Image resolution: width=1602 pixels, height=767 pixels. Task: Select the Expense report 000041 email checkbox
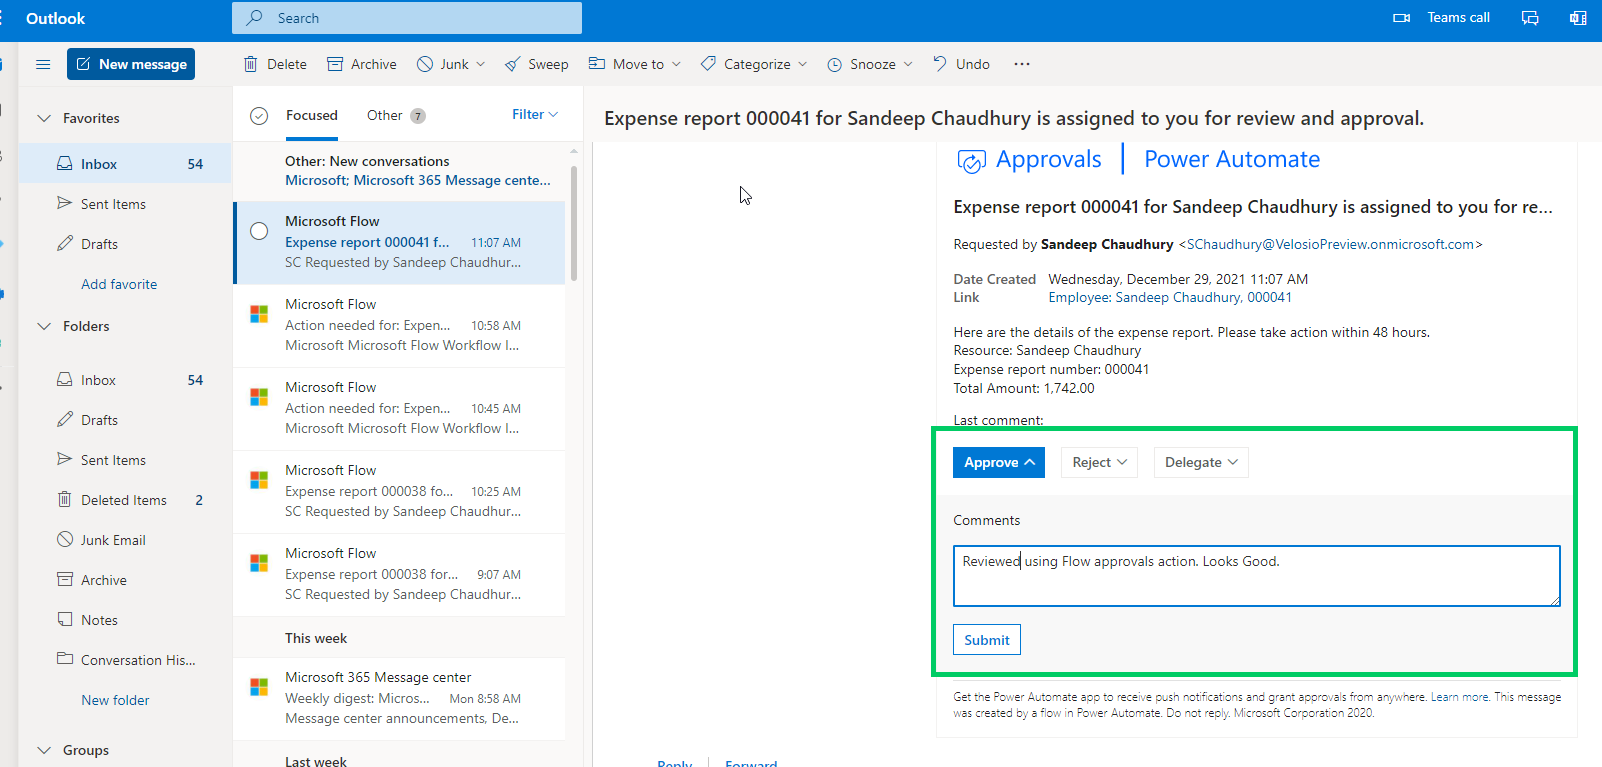click(x=259, y=231)
